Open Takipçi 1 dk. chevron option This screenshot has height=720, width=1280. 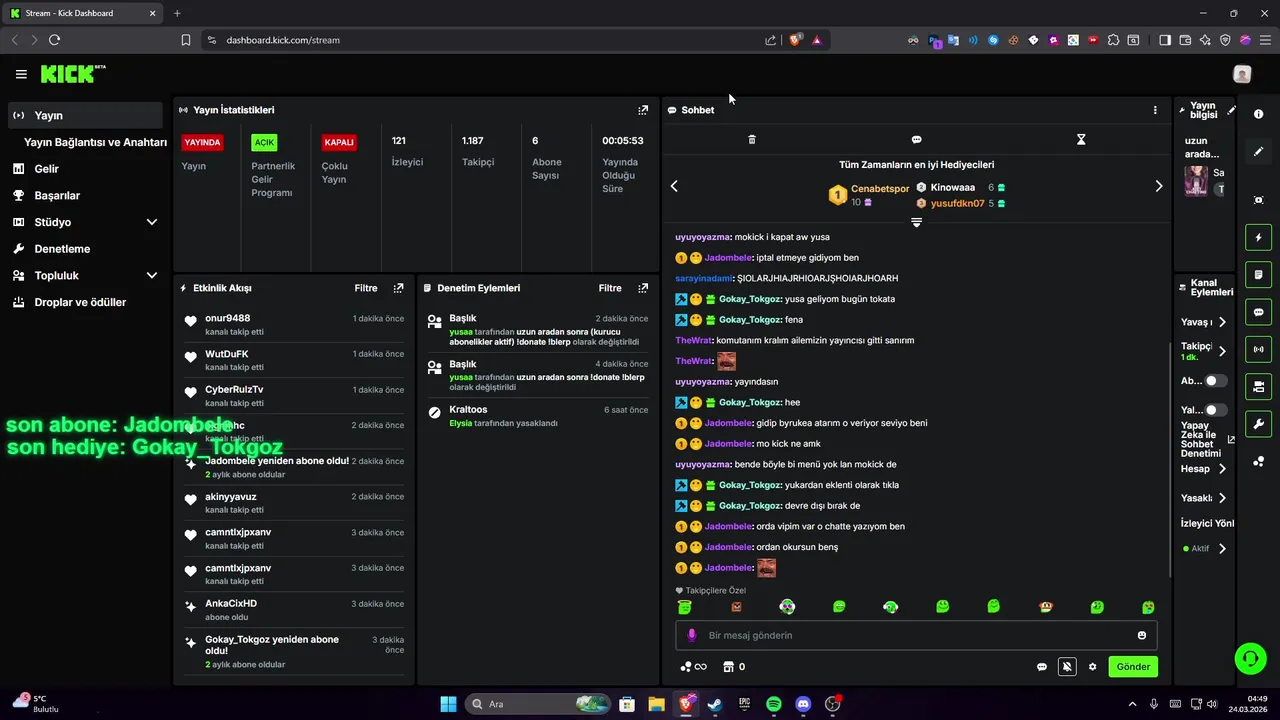[x=1222, y=351]
